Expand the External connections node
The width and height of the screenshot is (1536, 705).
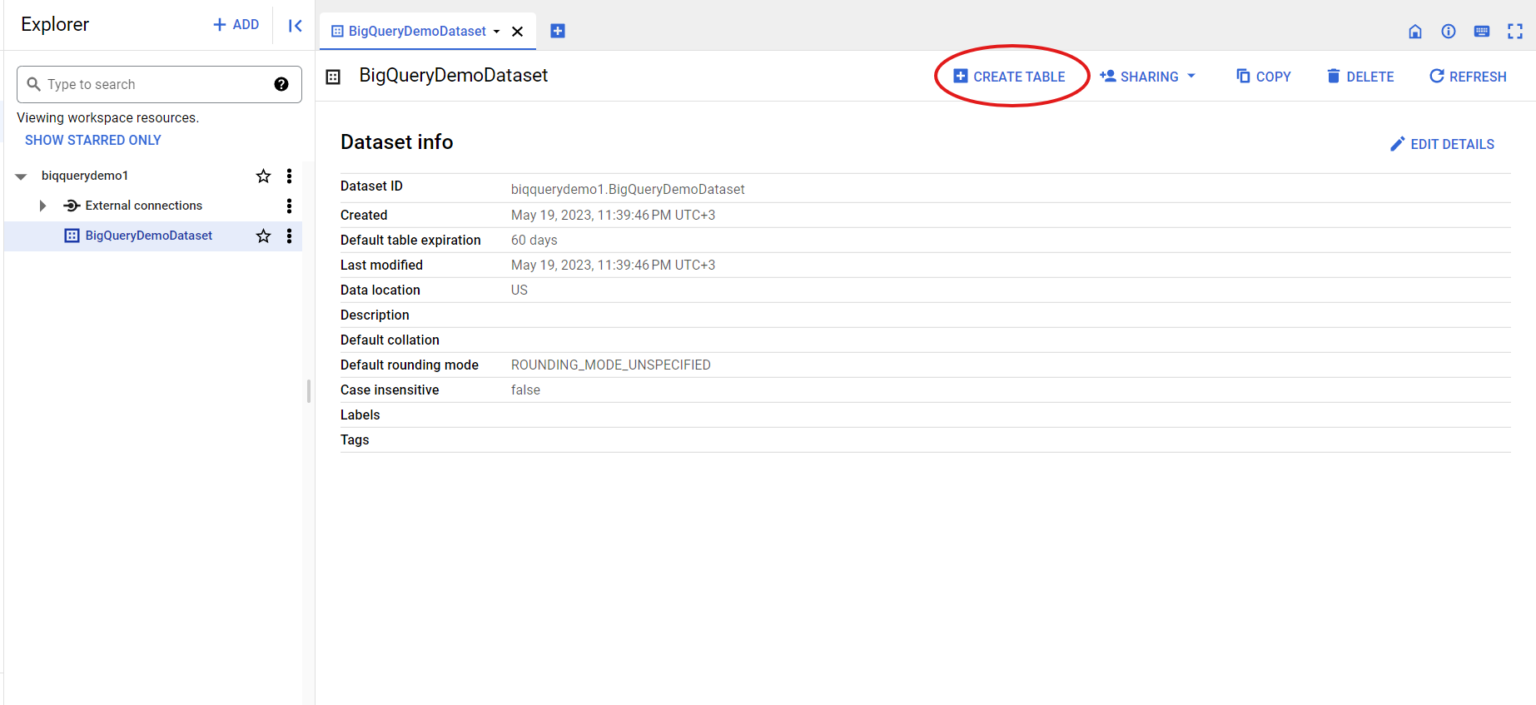tap(42, 205)
